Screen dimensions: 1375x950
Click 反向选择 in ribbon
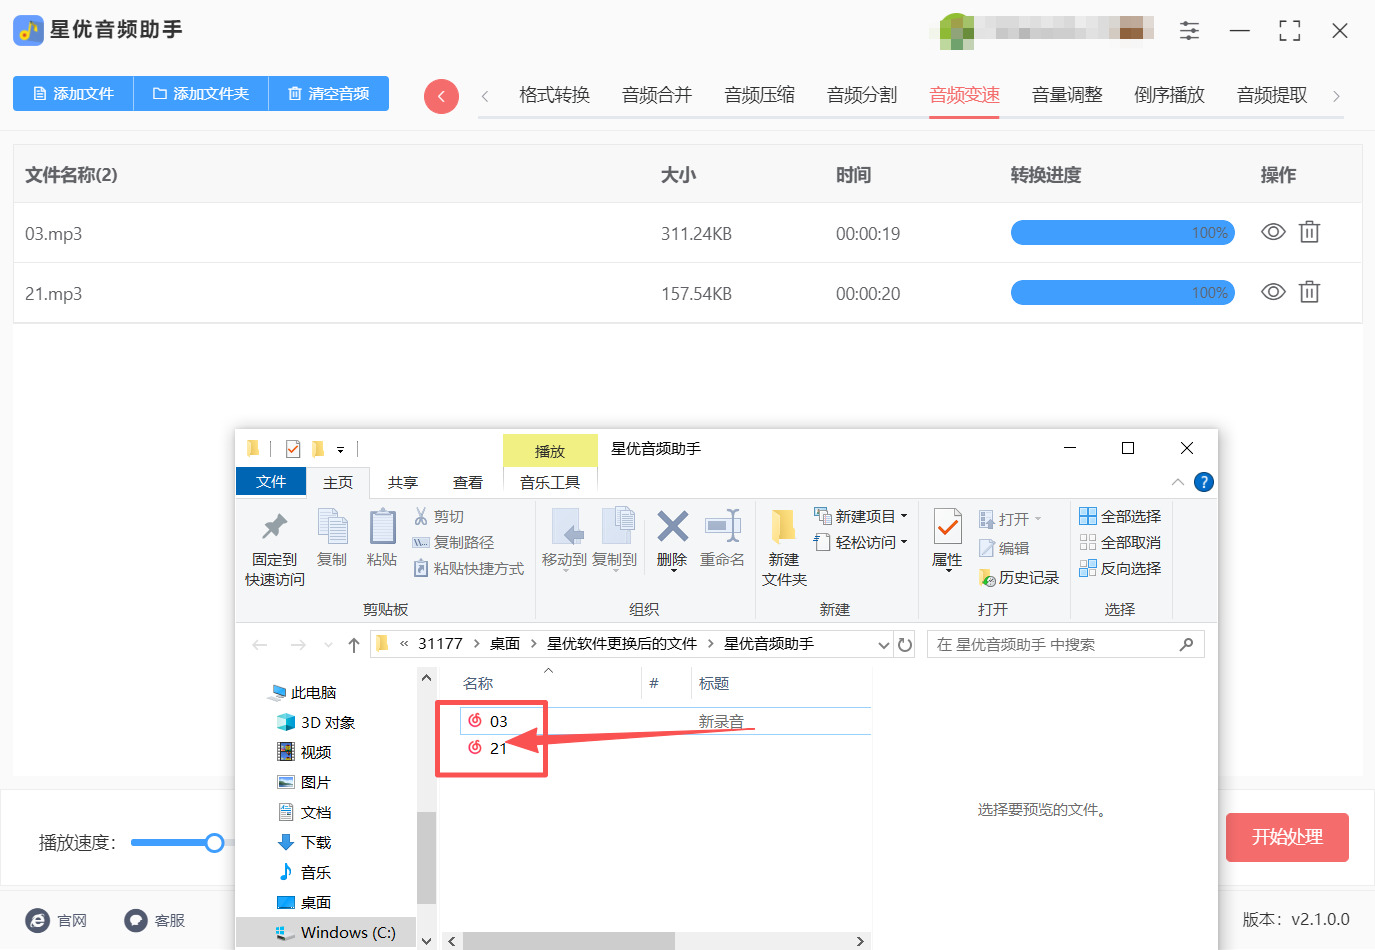click(1120, 569)
